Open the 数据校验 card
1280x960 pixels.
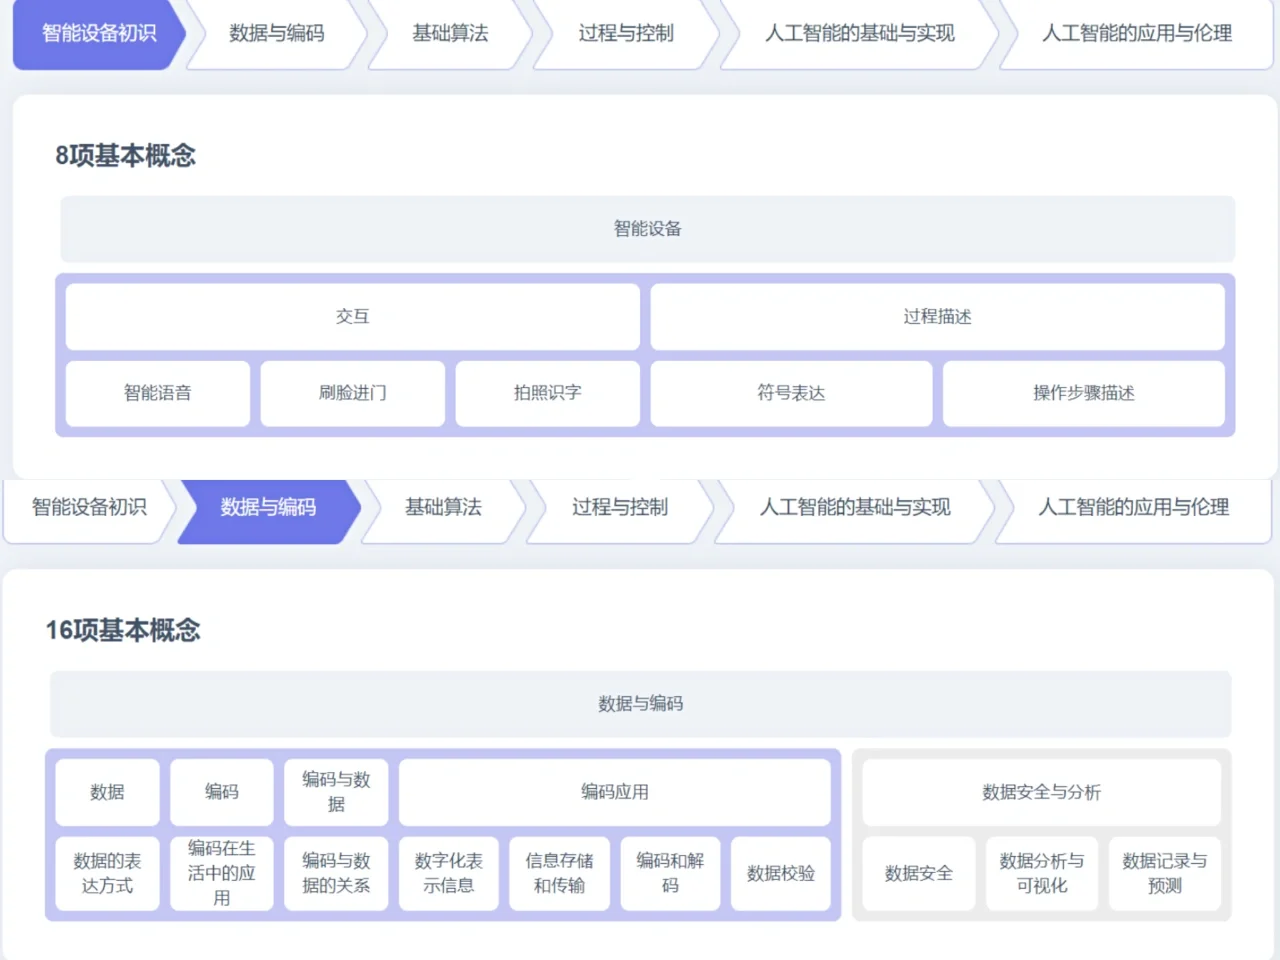[x=781, y=873]
